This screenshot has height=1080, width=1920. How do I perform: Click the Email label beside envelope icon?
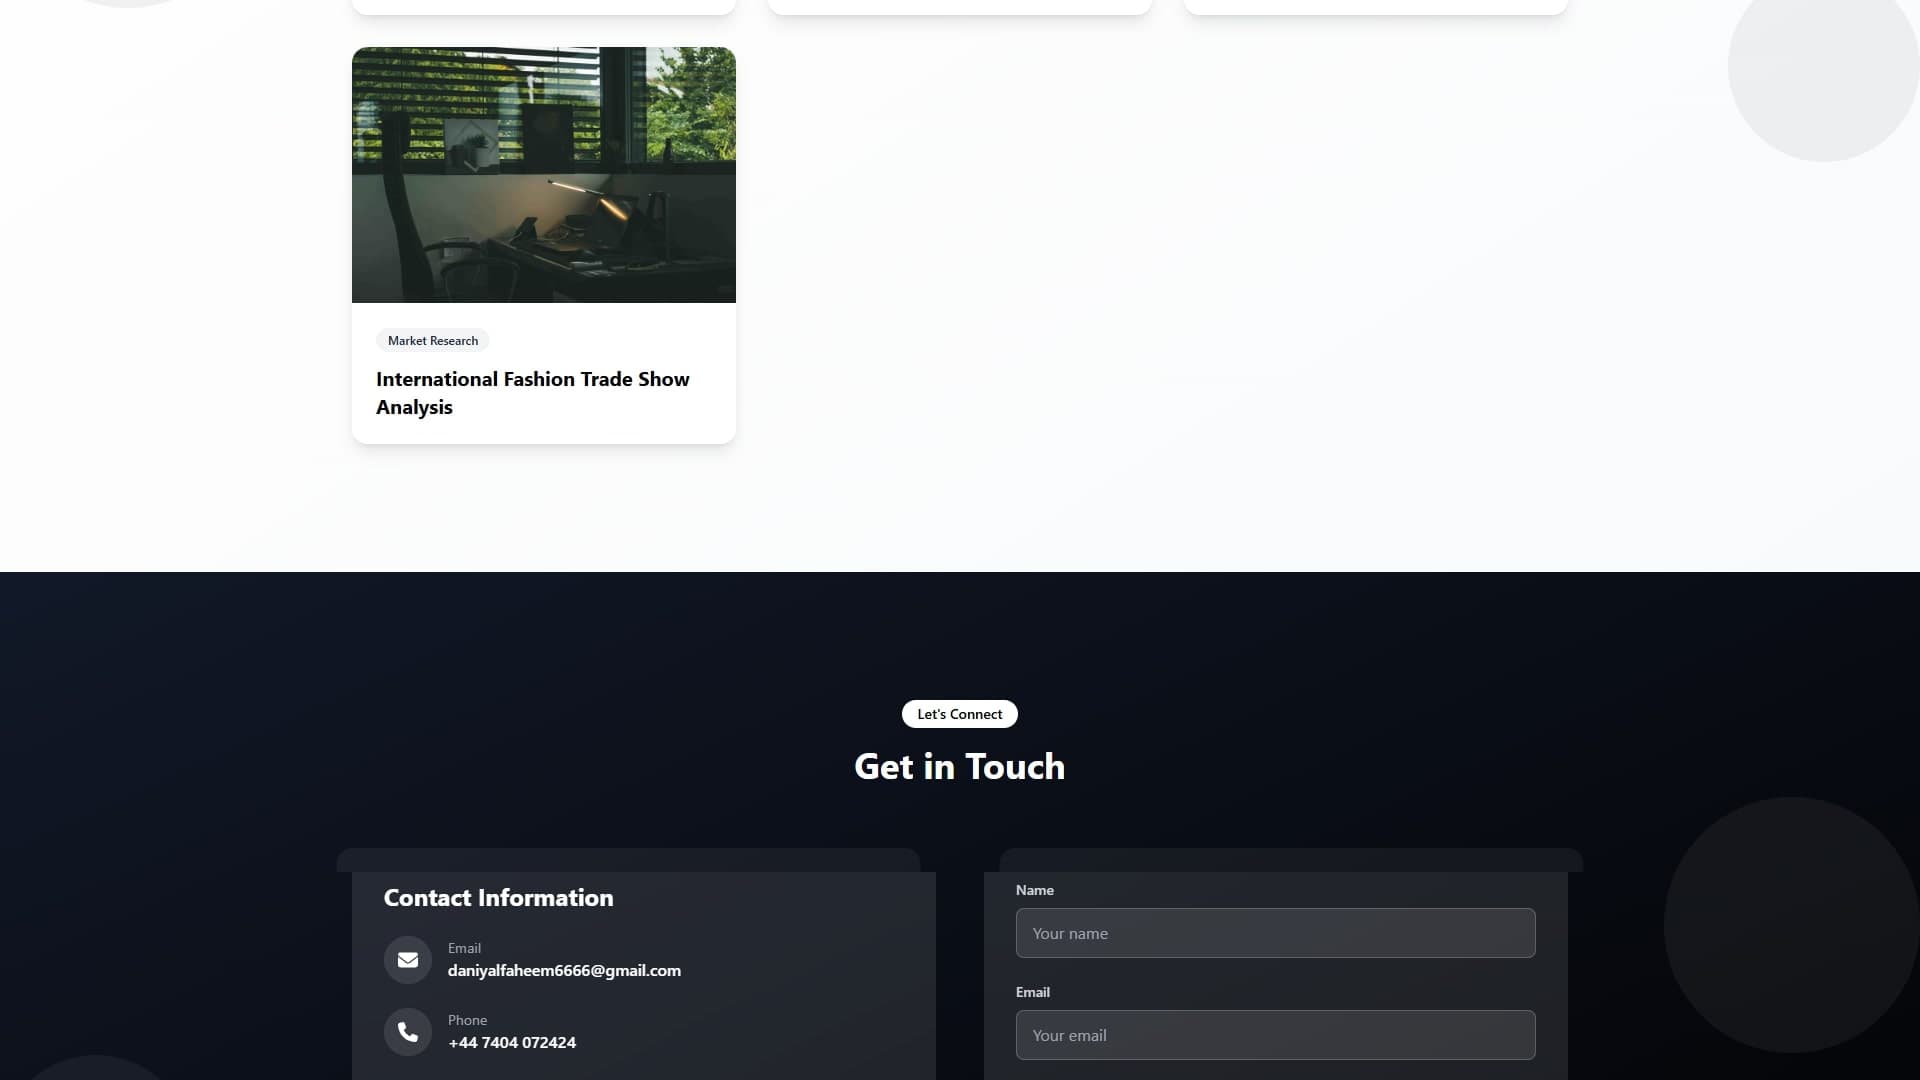465,948
